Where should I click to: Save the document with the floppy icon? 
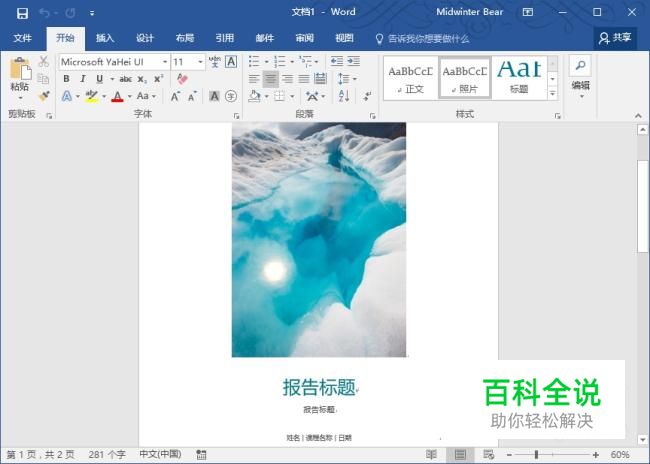pos(22,13)
